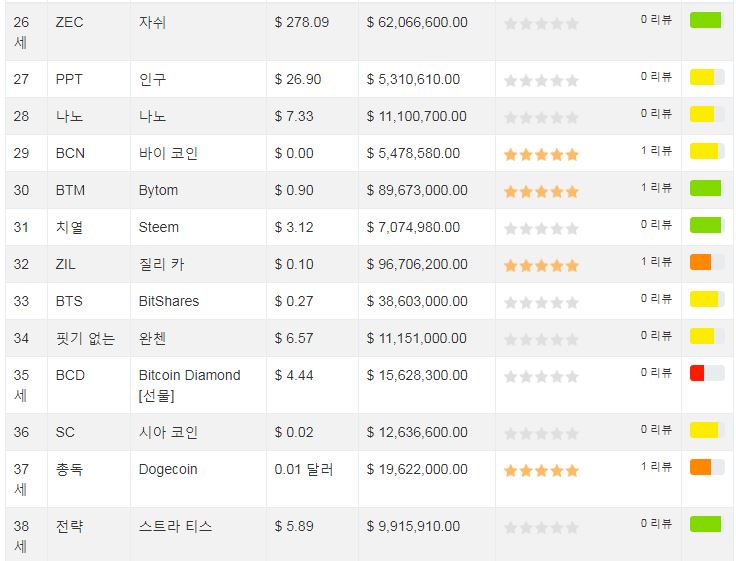Click the ZEC ticker symbol
The image size is (736, 561).
70,22
